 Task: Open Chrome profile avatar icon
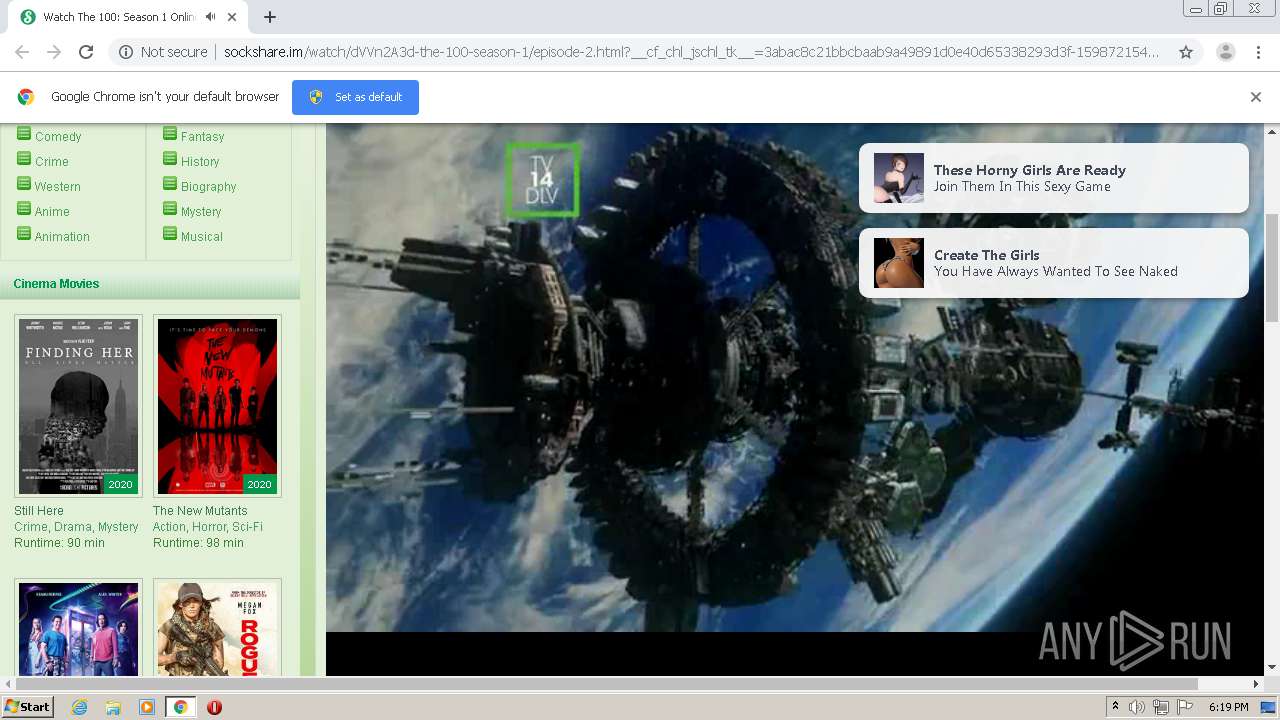click(x=1225, y=52)
